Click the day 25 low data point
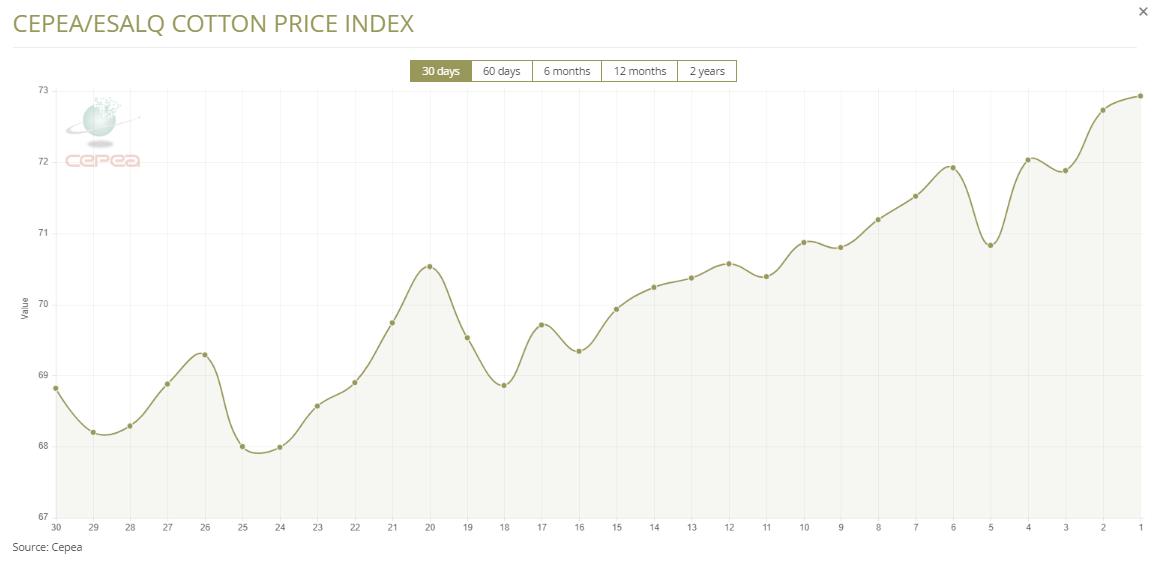Screen dimensions: 1158x563 click(242, 446)
